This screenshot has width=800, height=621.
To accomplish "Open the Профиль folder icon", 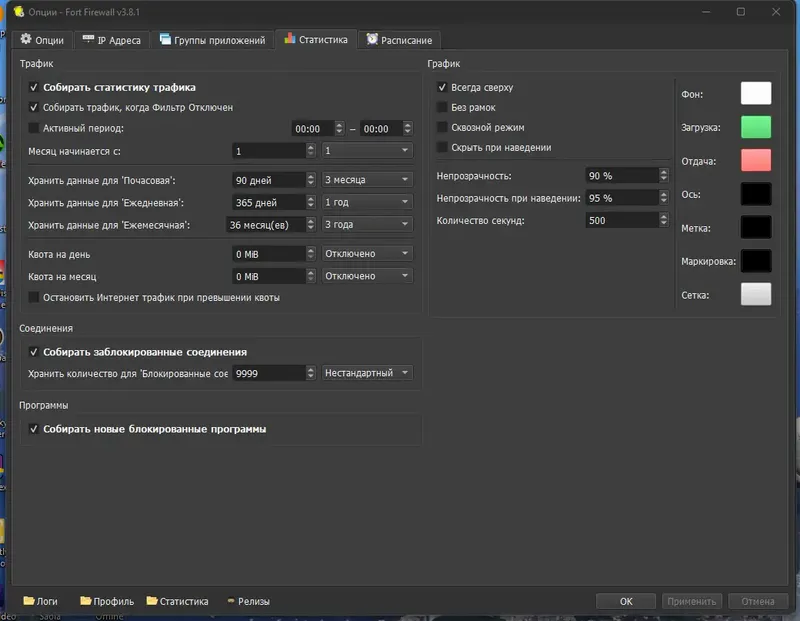I will tap(86, 601).
